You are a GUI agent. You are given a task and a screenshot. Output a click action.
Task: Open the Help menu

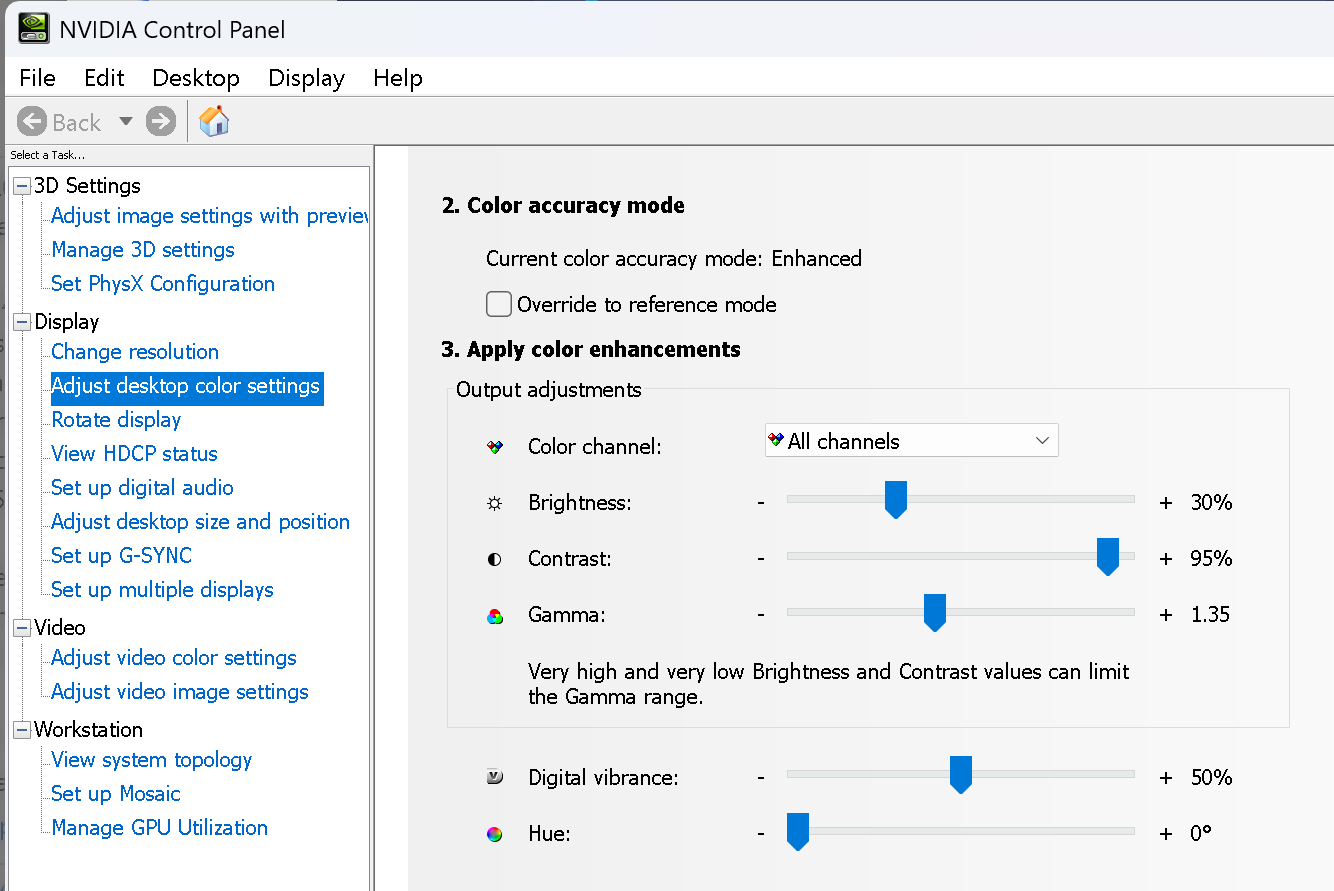(x=398, y=78)
